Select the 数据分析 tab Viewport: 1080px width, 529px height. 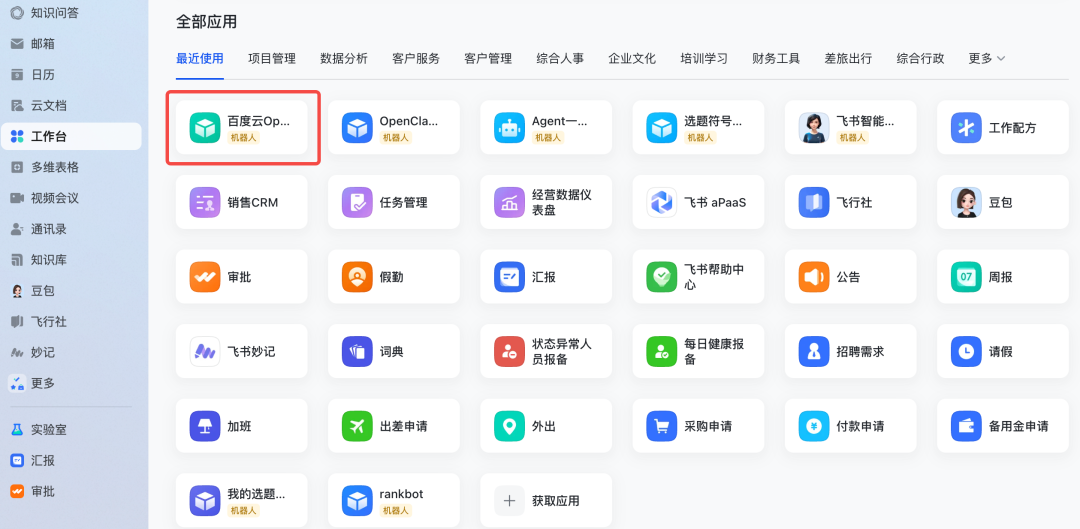344,59
